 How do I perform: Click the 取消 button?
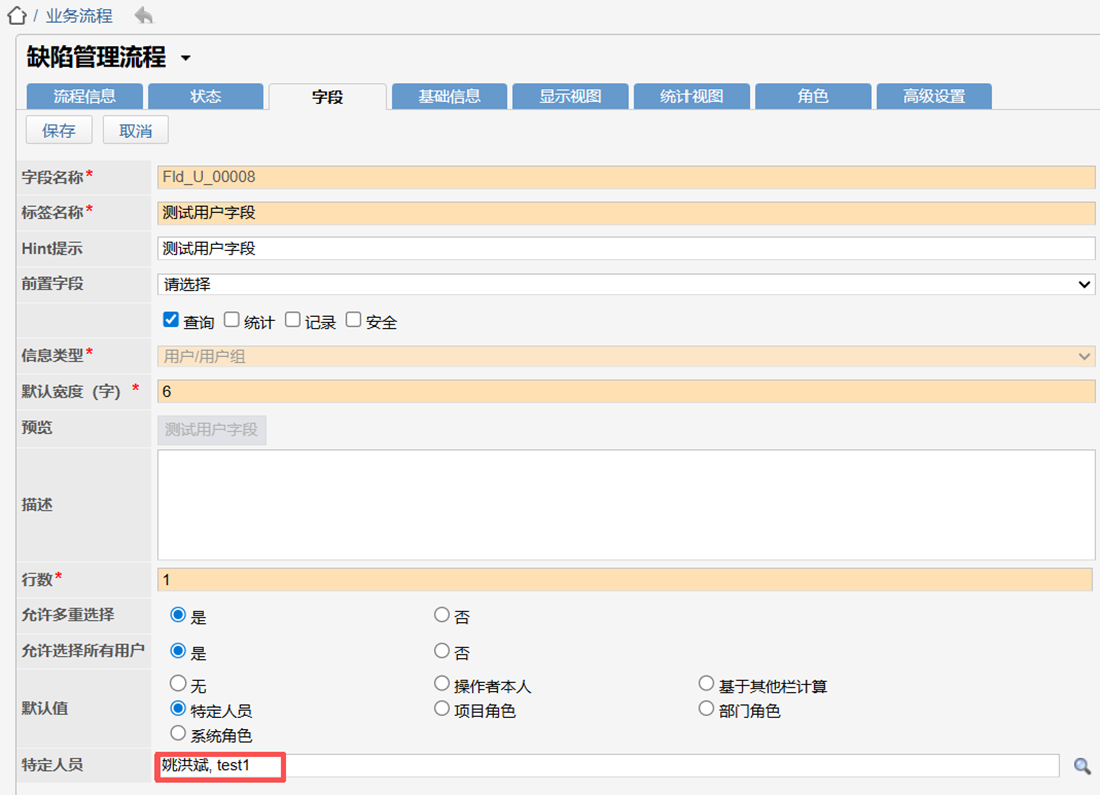[x=135, y=130]
